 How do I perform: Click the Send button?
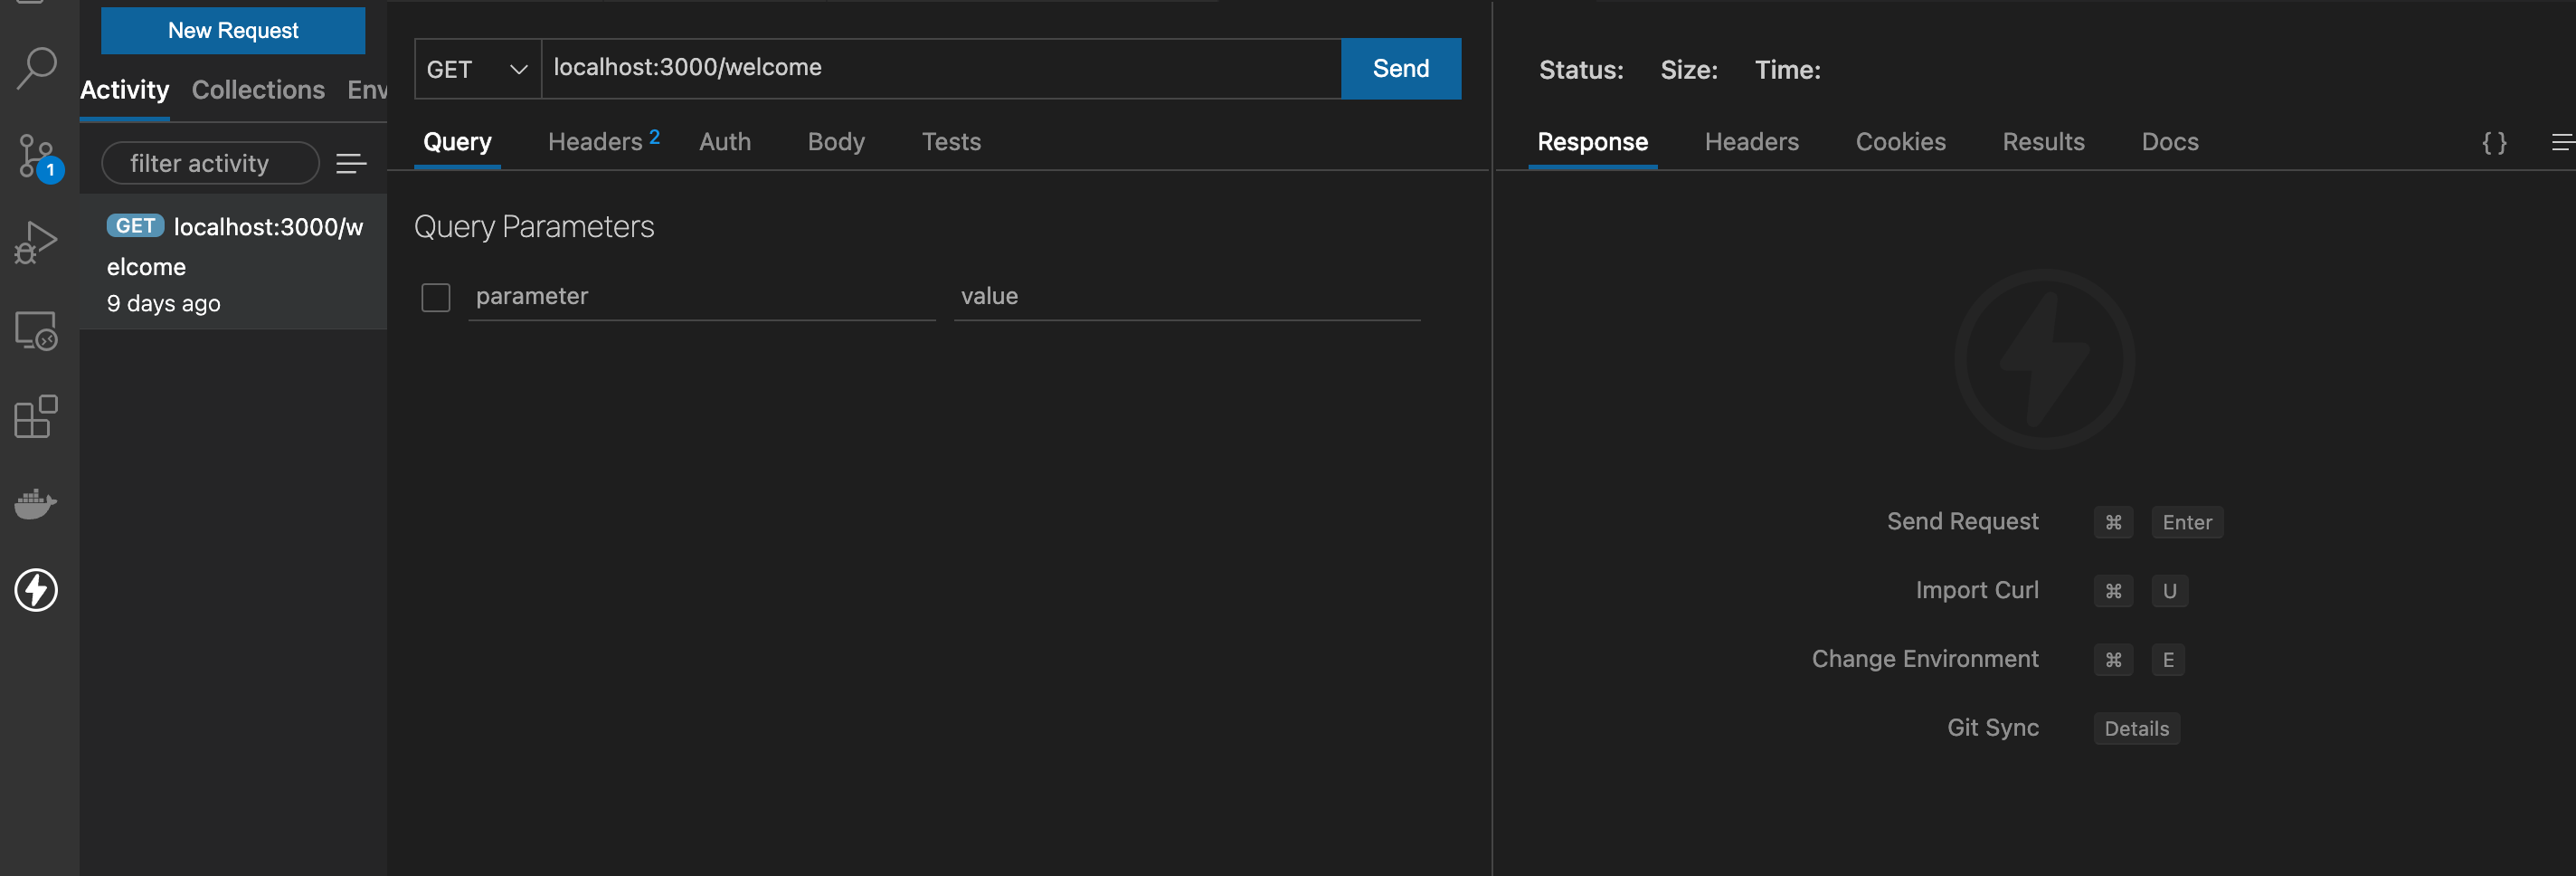point(1400,69)
